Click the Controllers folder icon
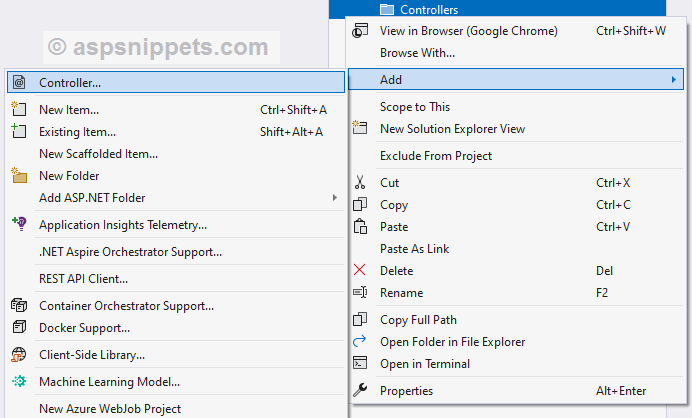692x418 pixels. [387, 9]
